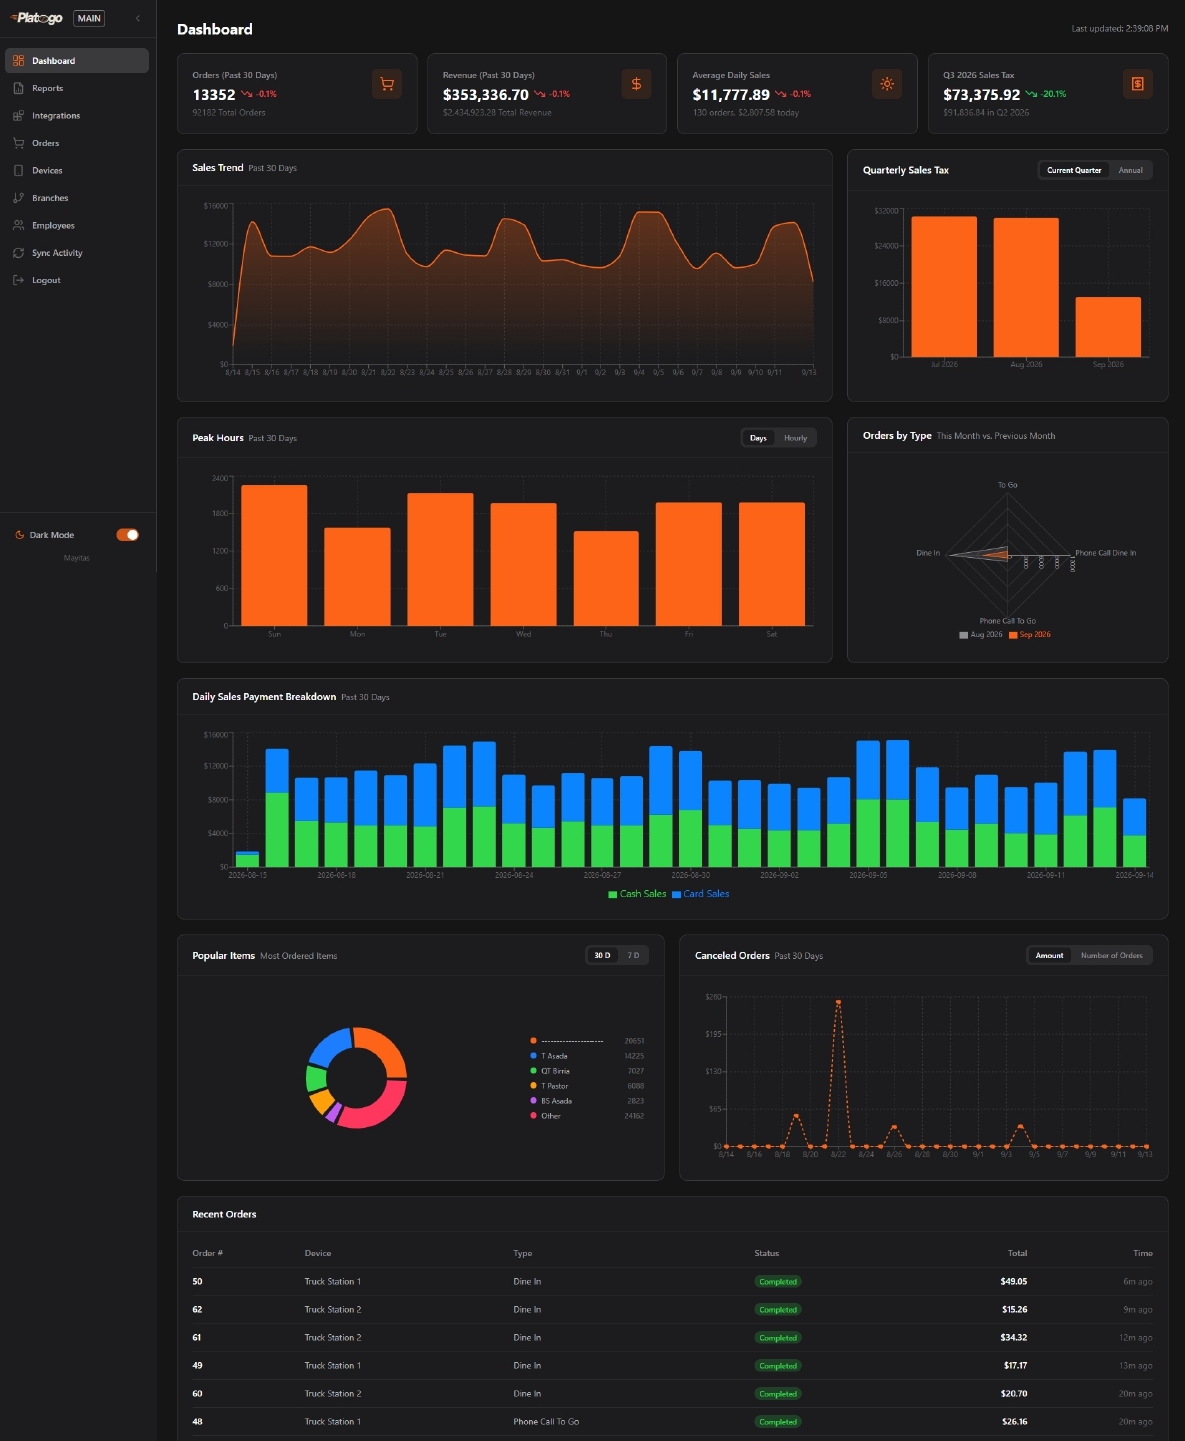
Task: Open recent order number 50
Action: (672, 1281)
